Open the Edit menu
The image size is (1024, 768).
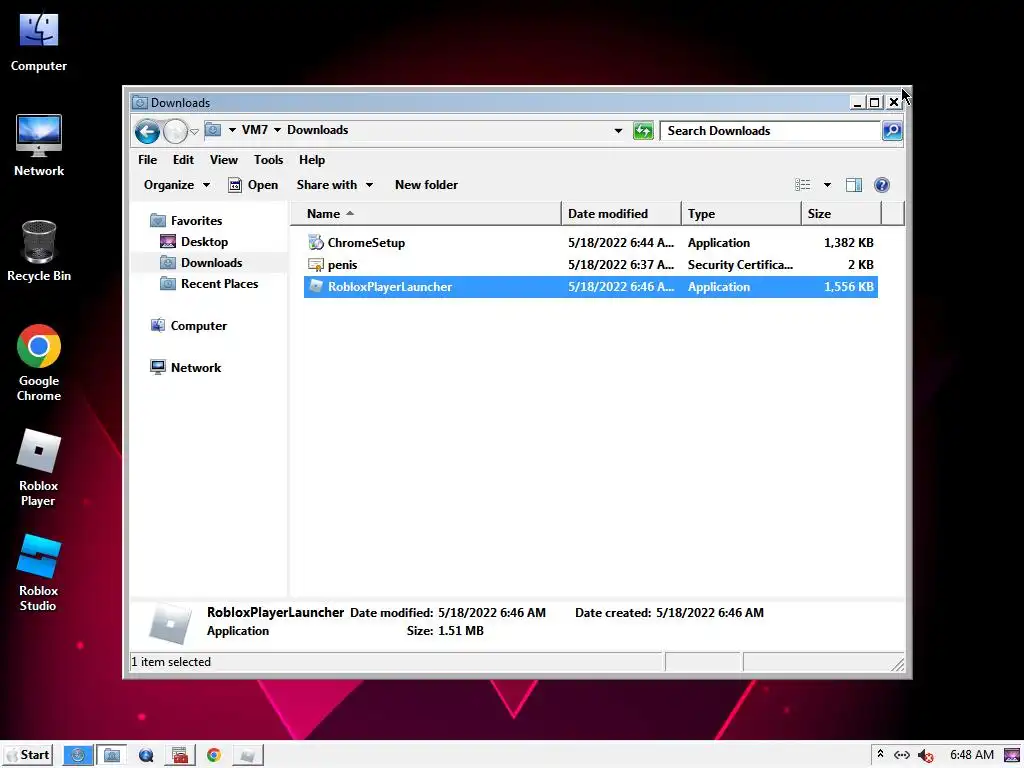pyautogui.click(x=184, y=160)
